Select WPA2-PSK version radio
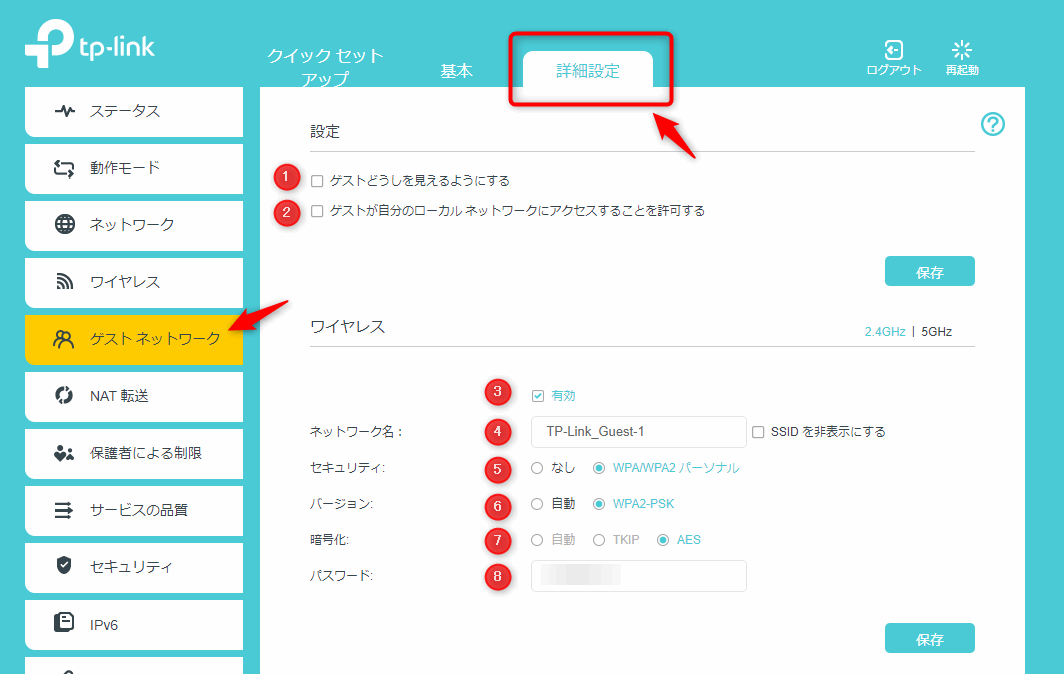The image size is (1064, 674). (x=598, y=504)
